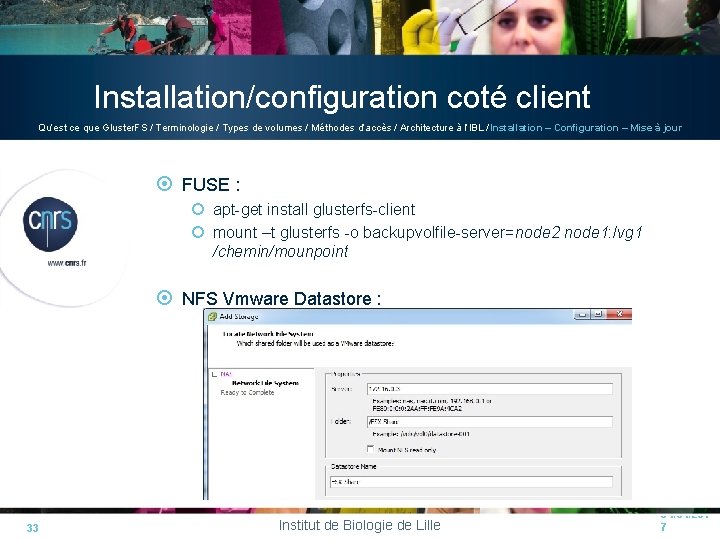Minimize the Add Storage dialog
720x540 pixels.
pos(582,315)
